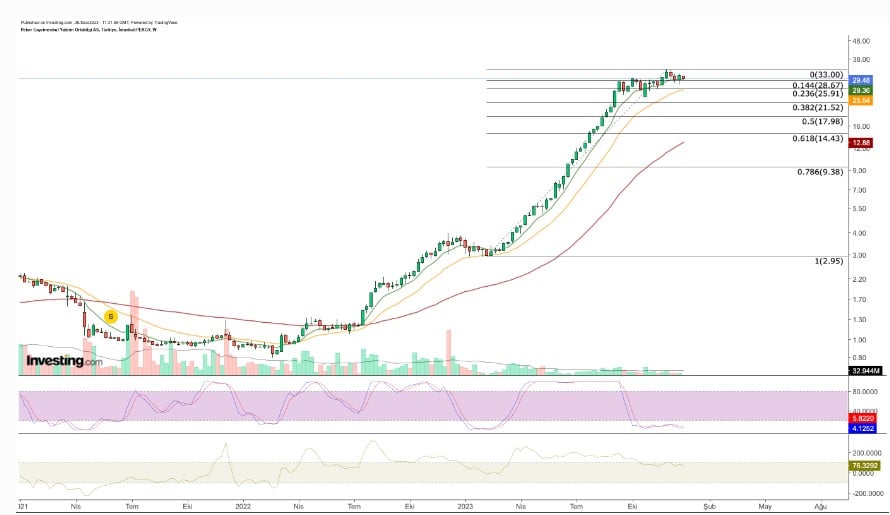Click the Investing.com watermark logo
The height and width of the screenshot is (515, 890).
(64, 361)
